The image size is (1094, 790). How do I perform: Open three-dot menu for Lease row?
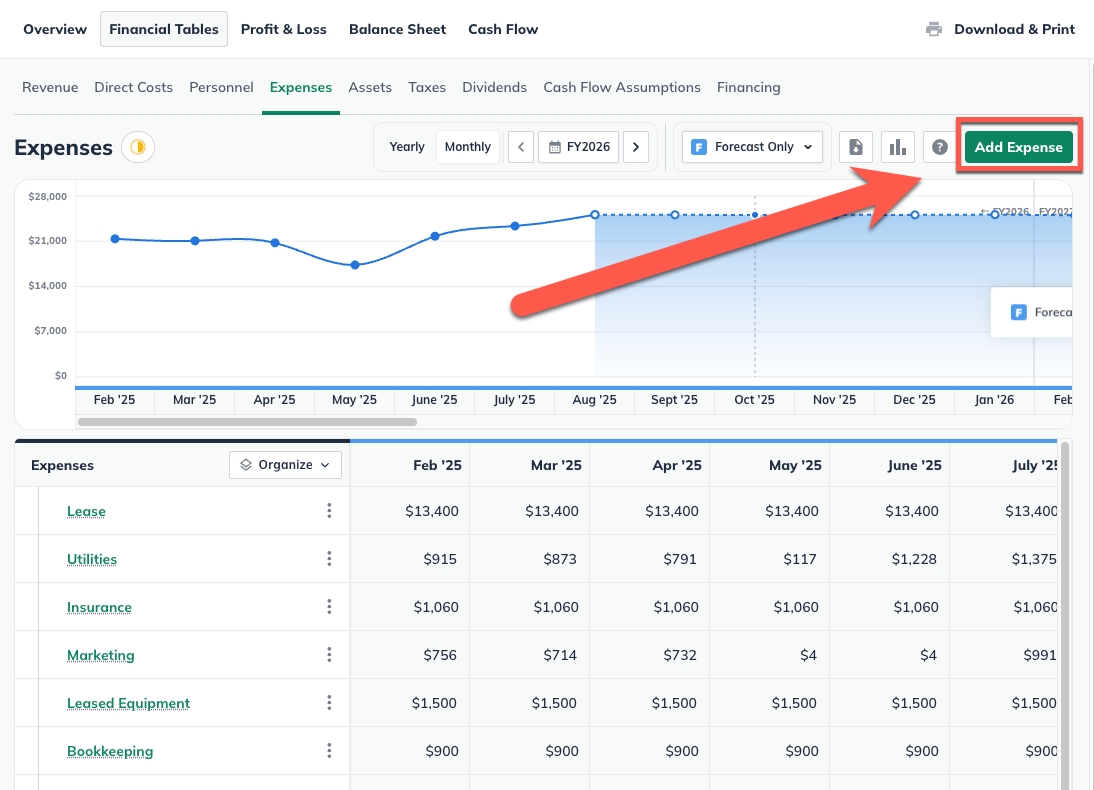(329, 511)
